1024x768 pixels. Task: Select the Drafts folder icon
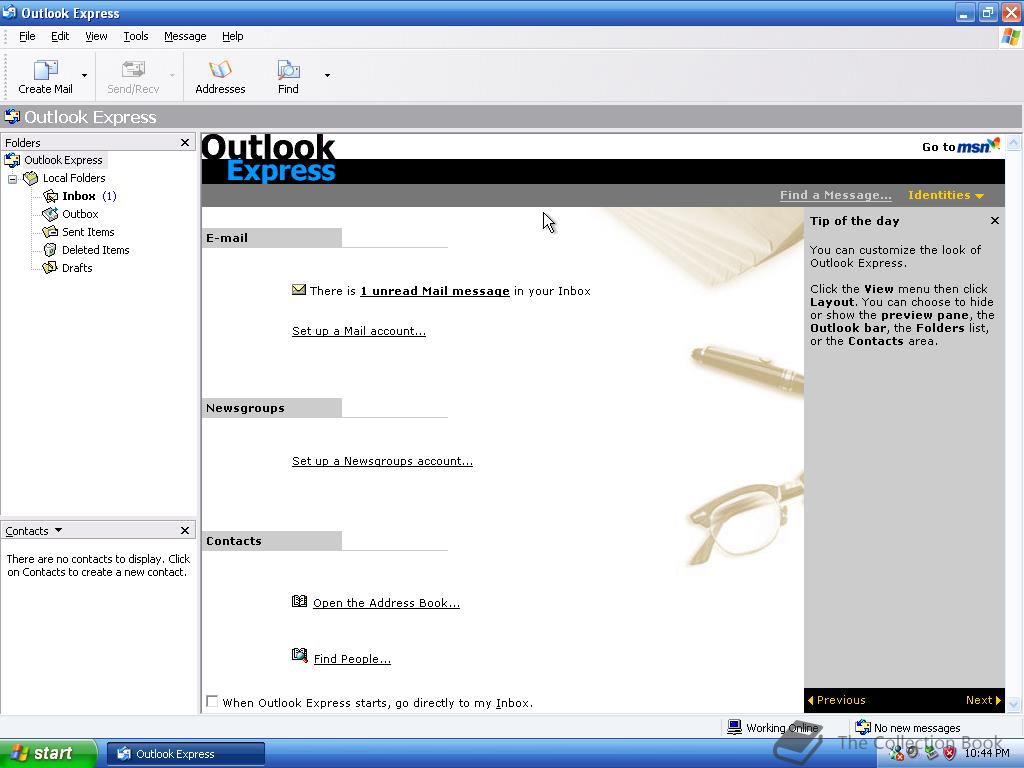(50, 268)
